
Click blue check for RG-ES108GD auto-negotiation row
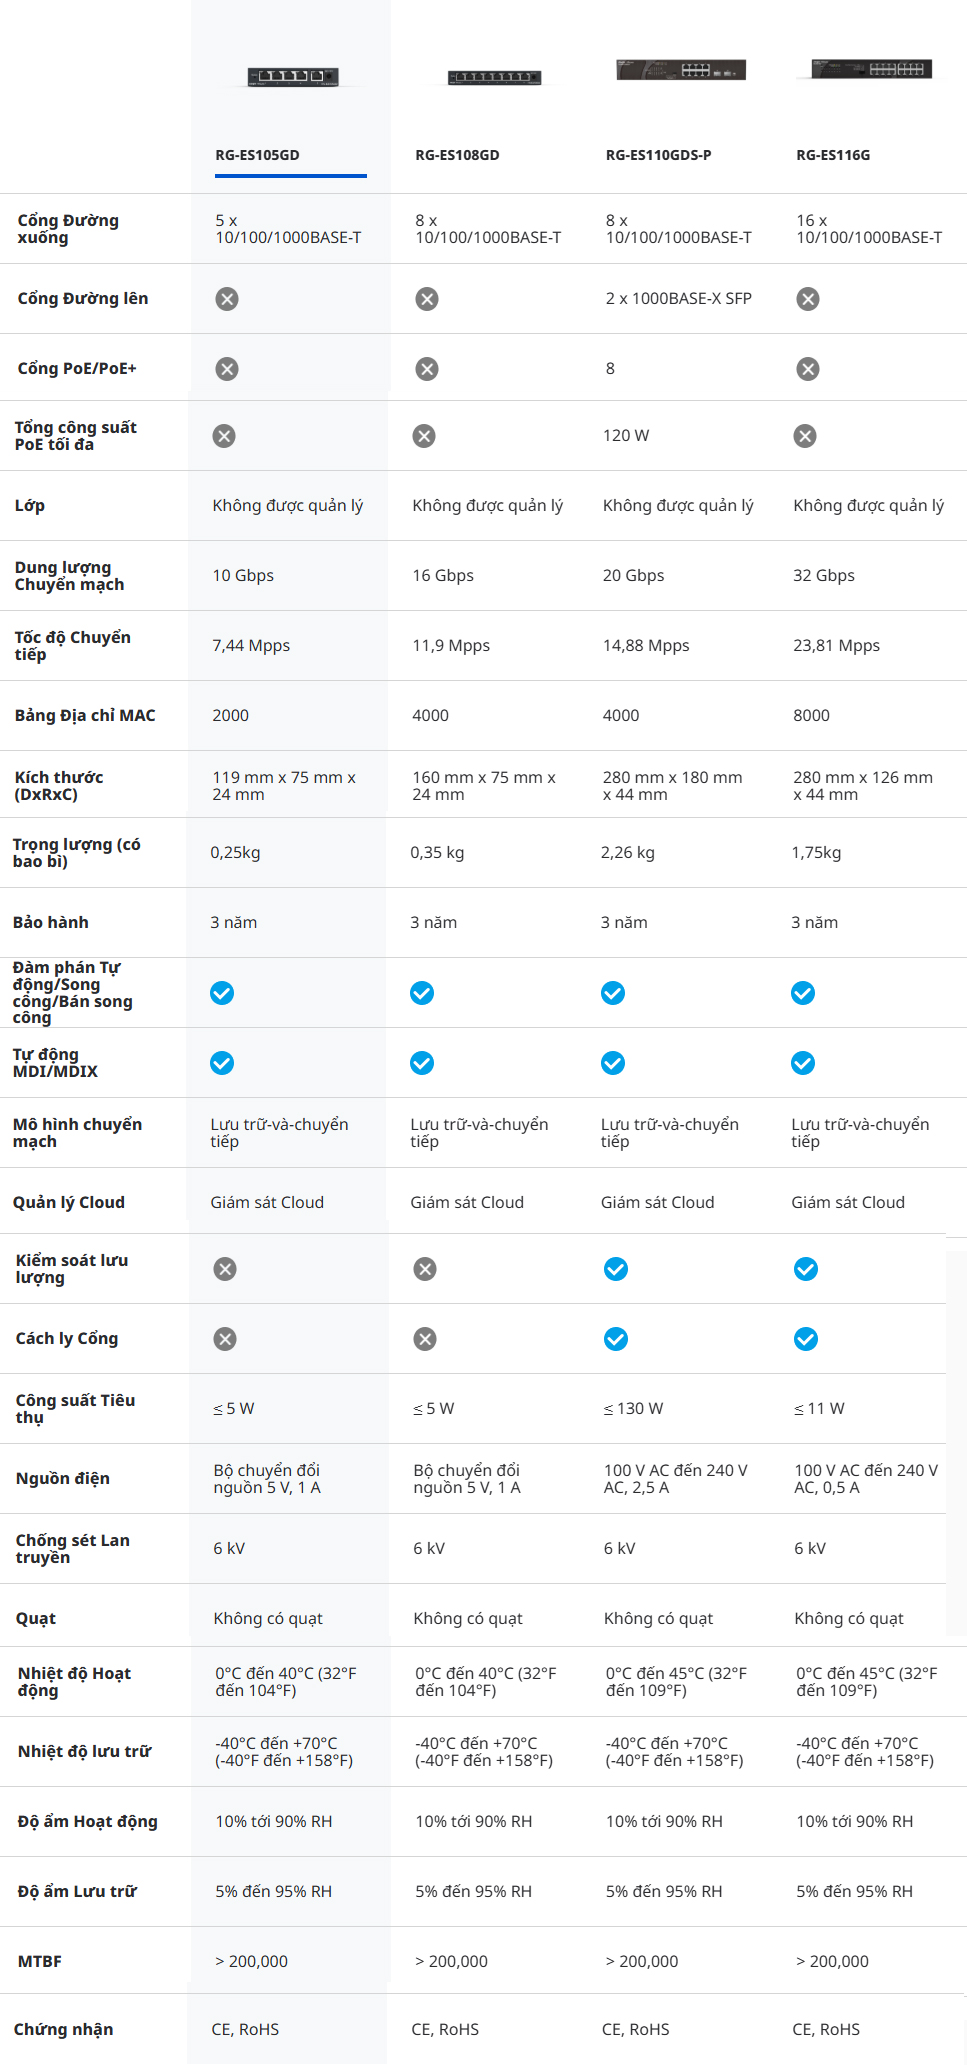(x=422, y=993)
